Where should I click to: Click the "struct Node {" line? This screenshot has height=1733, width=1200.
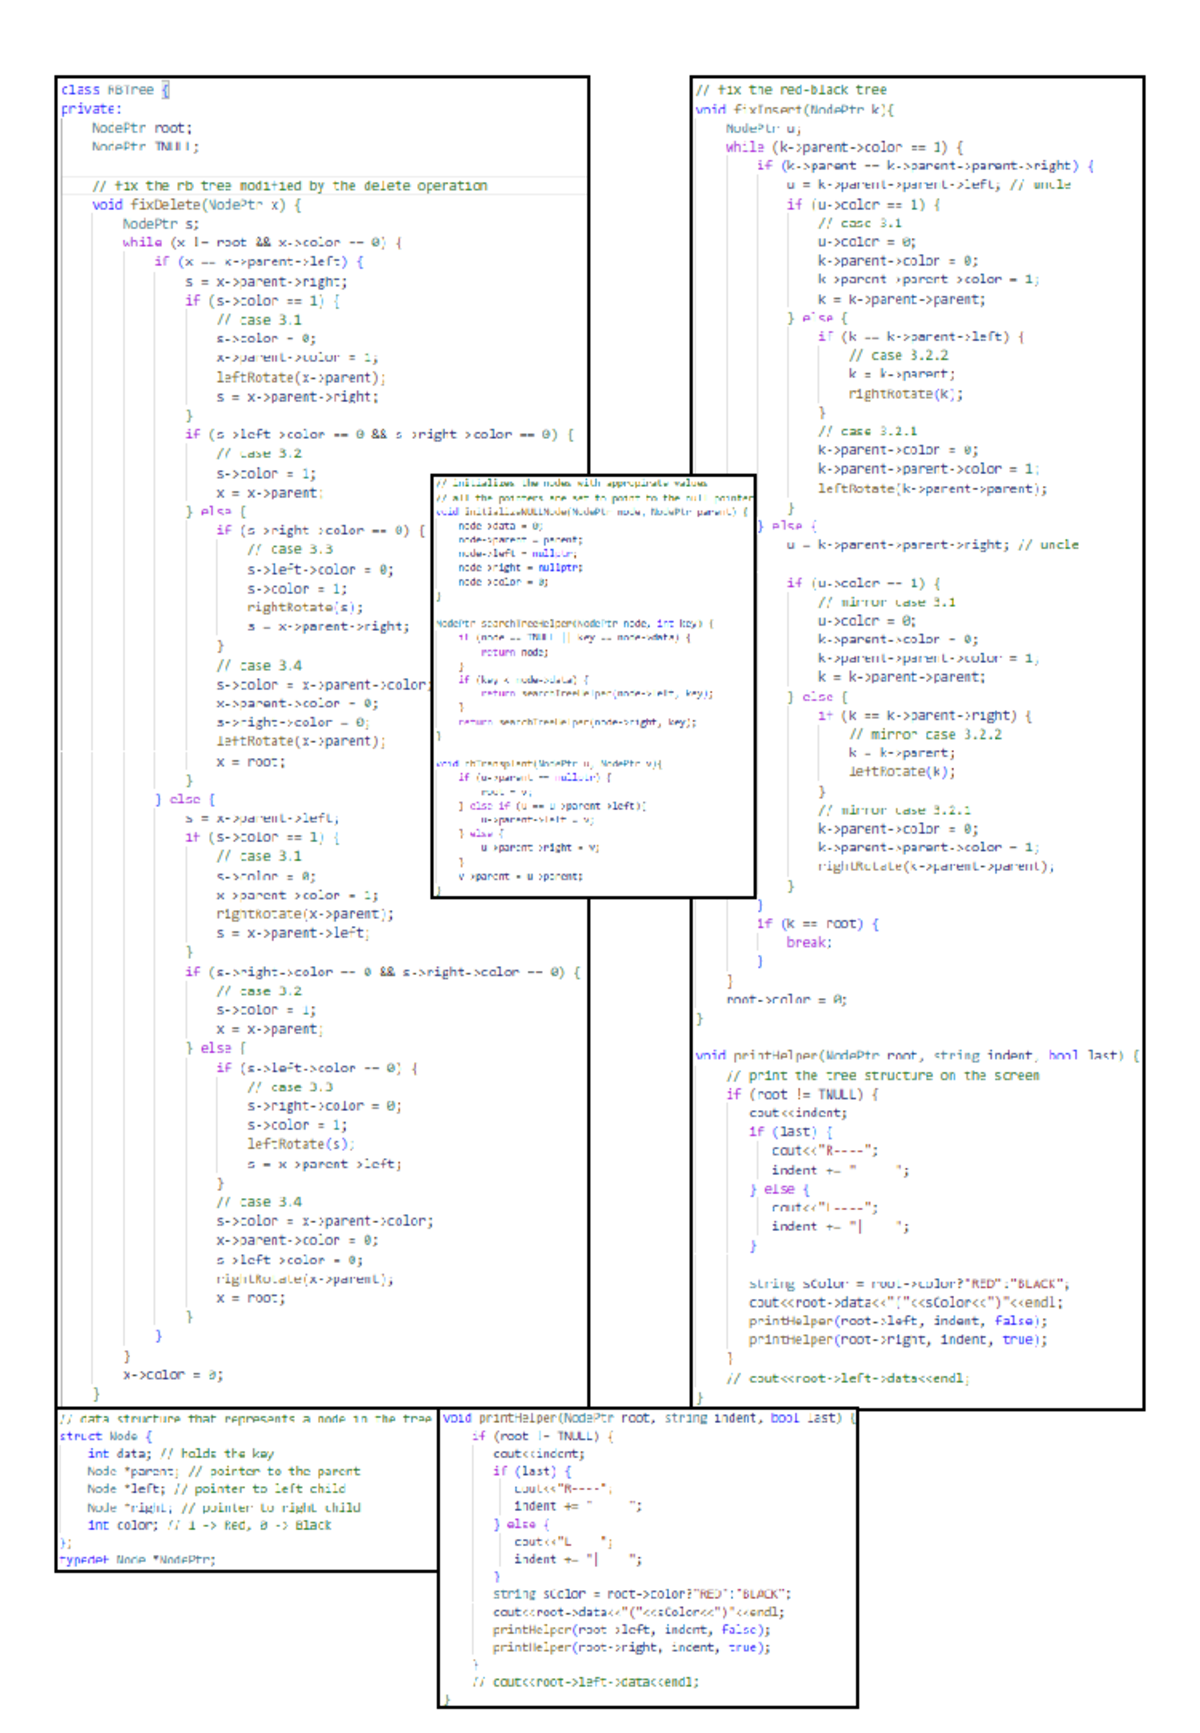click(x=105, y=1436)
